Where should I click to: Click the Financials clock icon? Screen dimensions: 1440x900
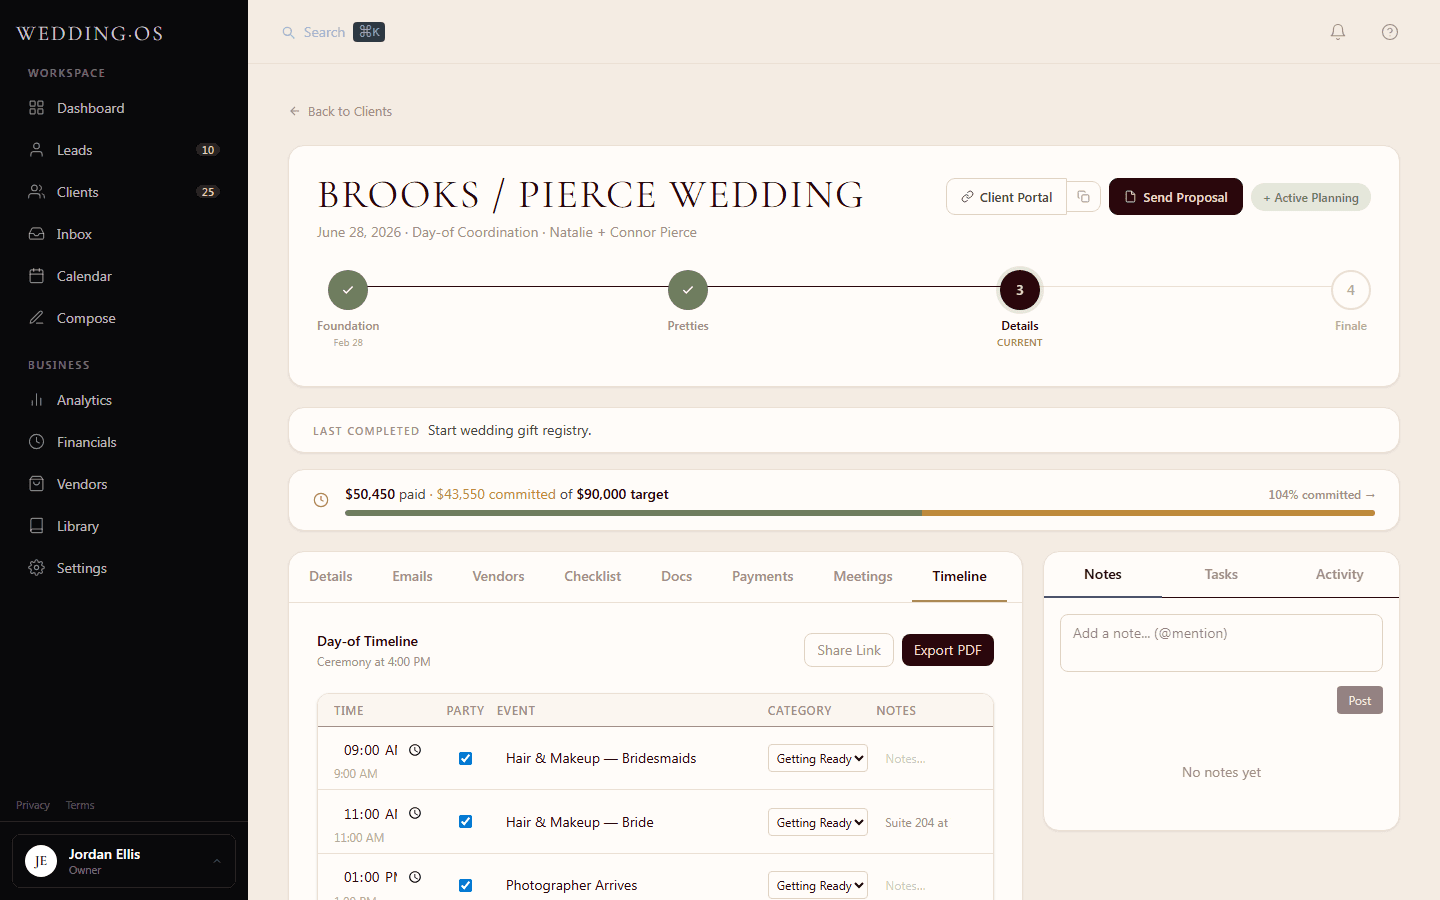point(37,442)
